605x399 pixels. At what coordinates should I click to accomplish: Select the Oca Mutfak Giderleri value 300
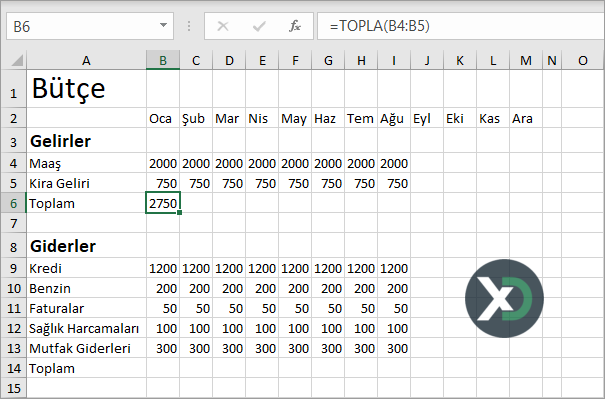click(x=163, y=348)
